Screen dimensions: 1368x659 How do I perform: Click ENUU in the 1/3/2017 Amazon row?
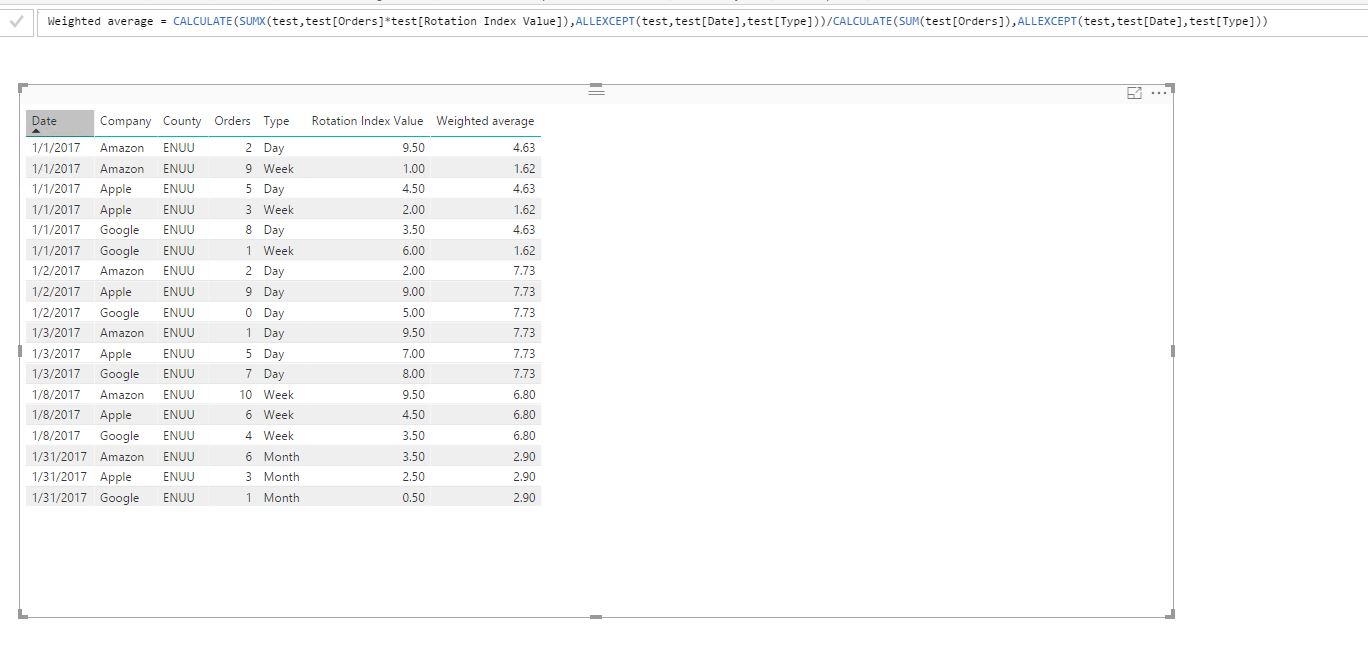tap(179, 333)
